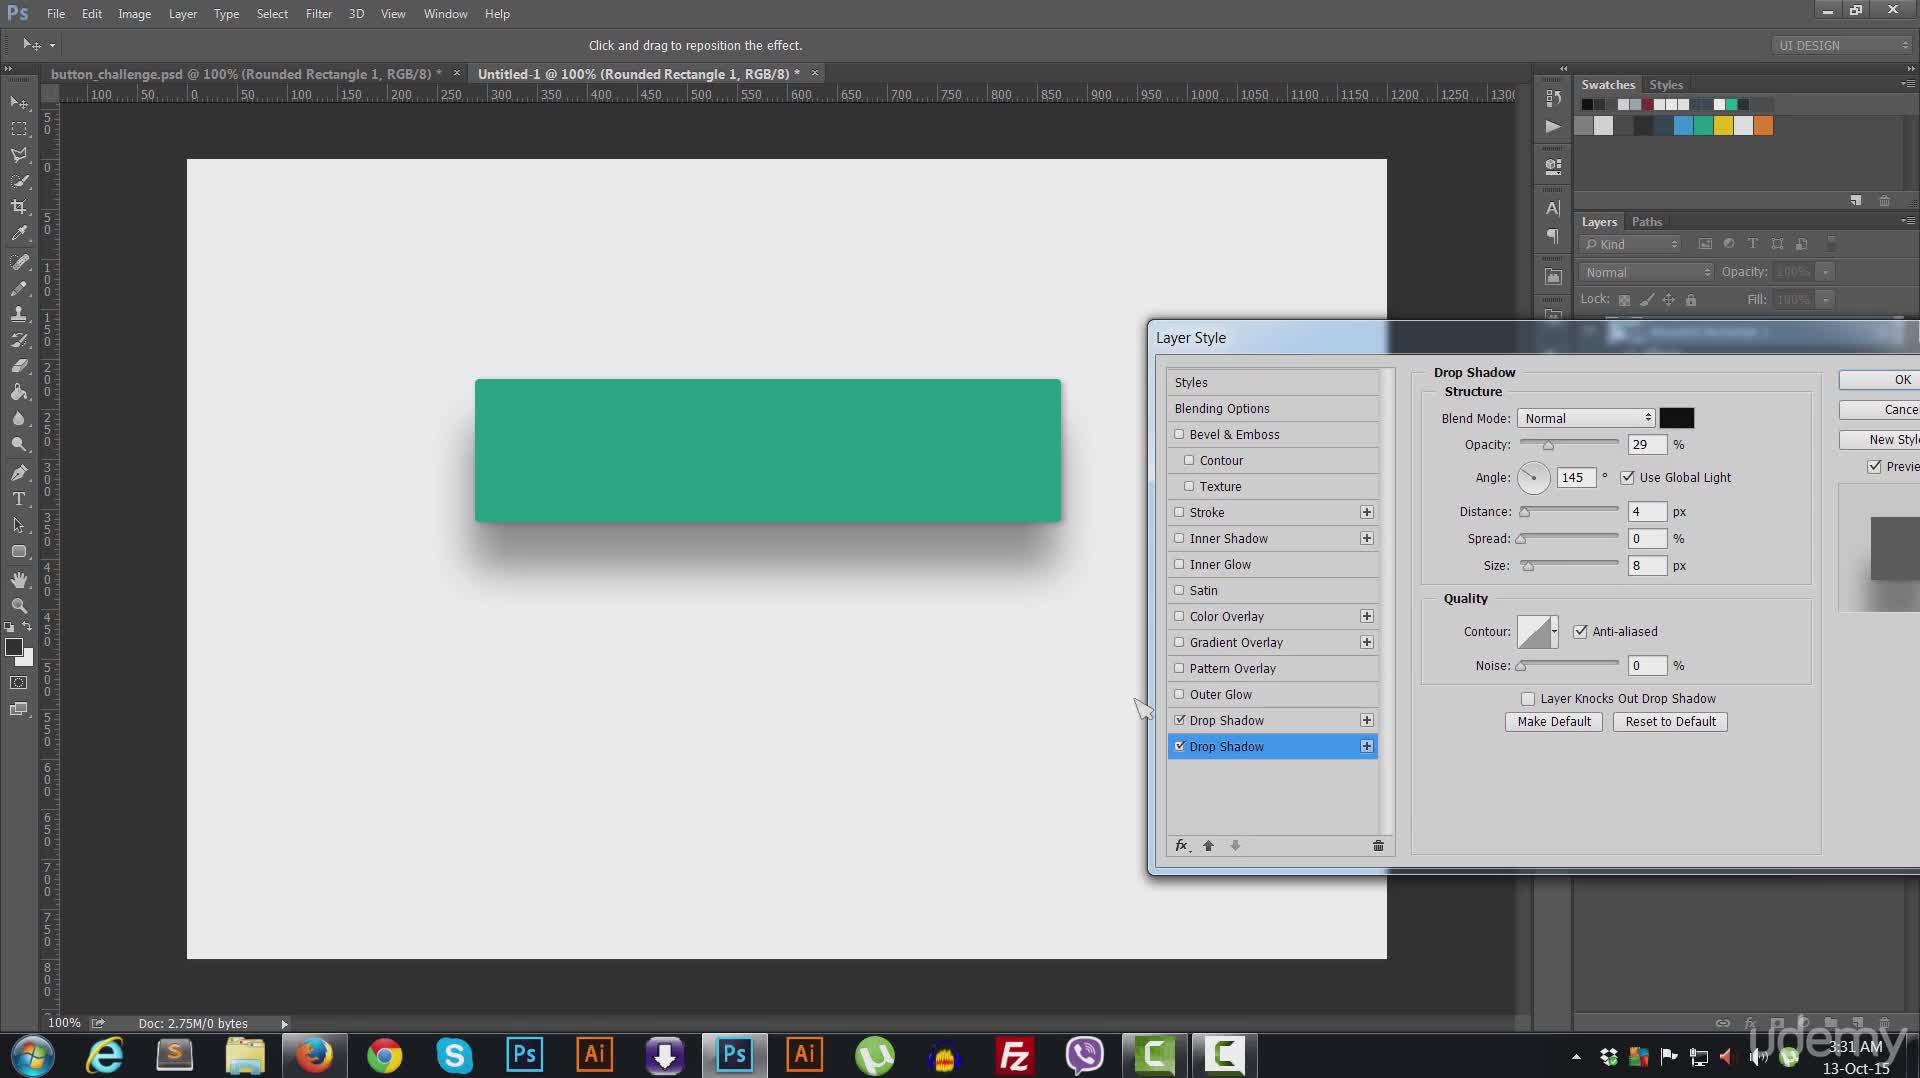Open the Contour picker dropdown
This screenshot has width=1920, height=1078.
tap(1554, 632)
